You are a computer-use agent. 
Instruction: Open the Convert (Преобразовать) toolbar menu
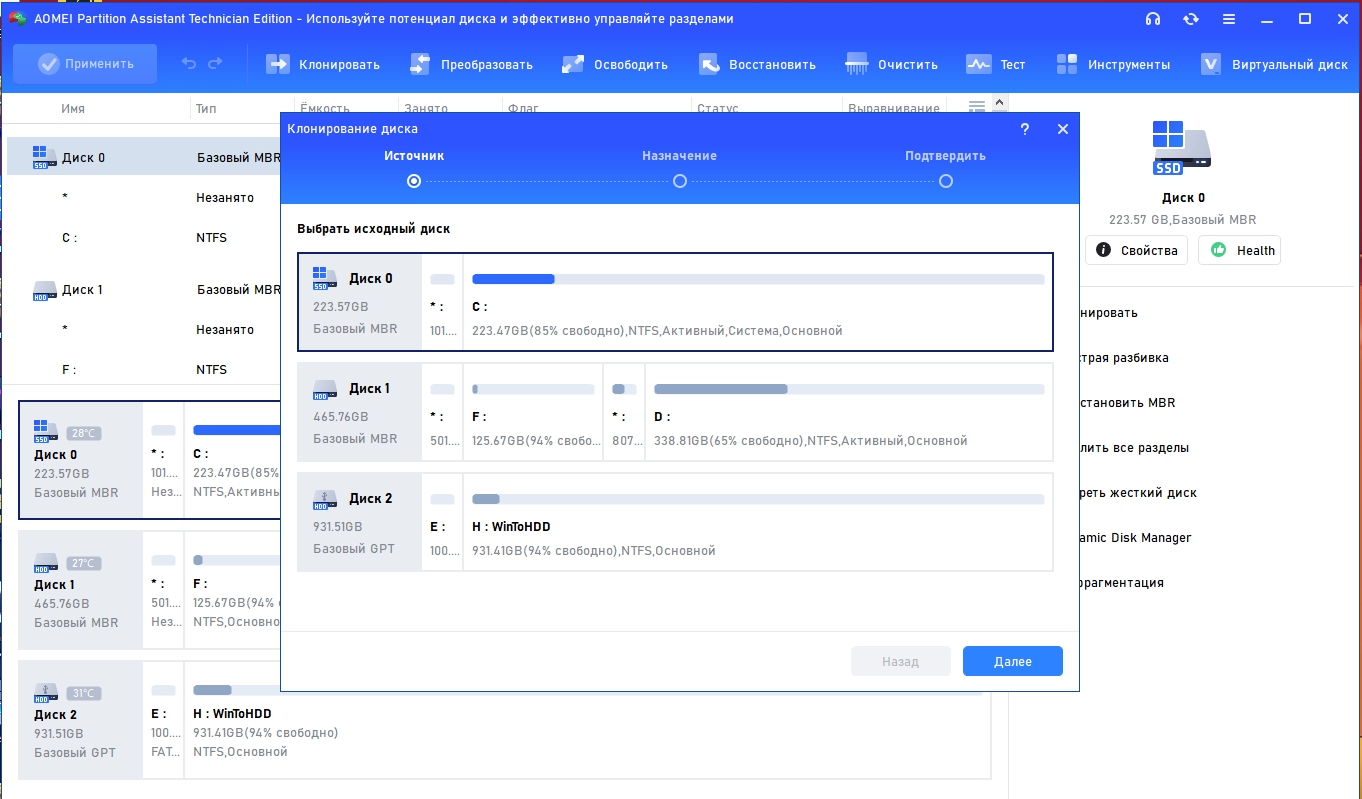coord(471,64)
